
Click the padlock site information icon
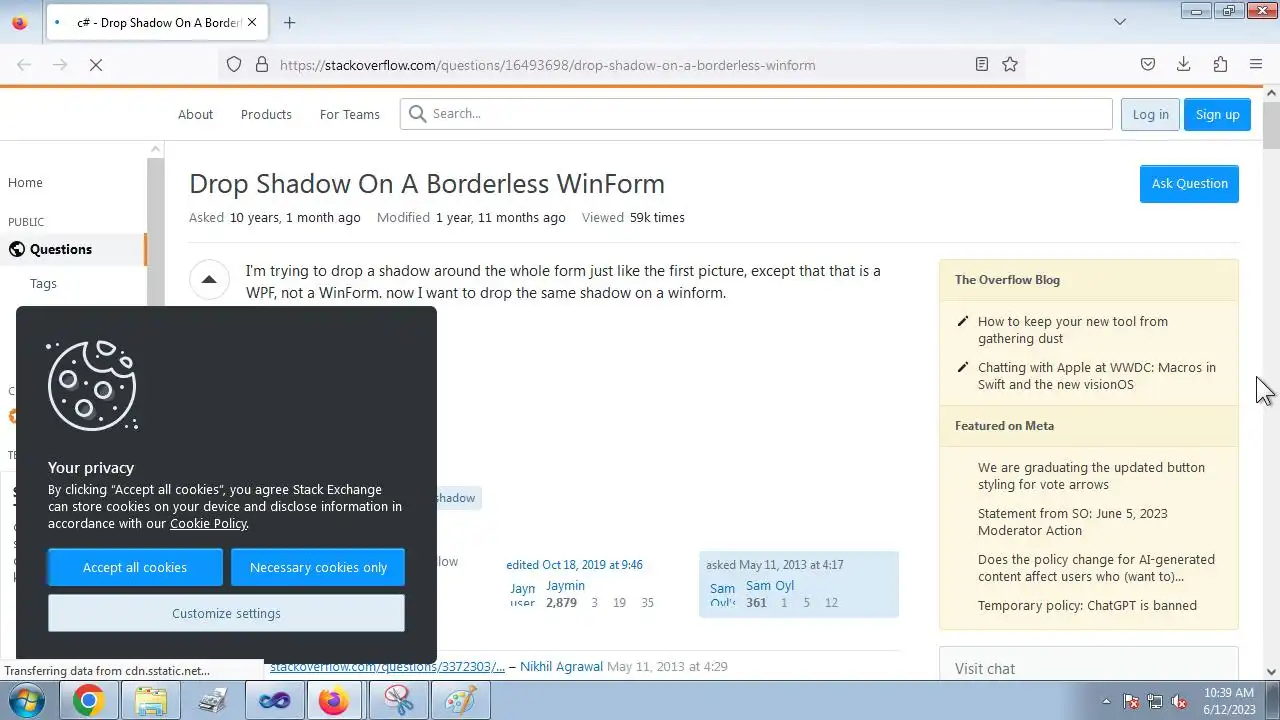coord(262,65)
